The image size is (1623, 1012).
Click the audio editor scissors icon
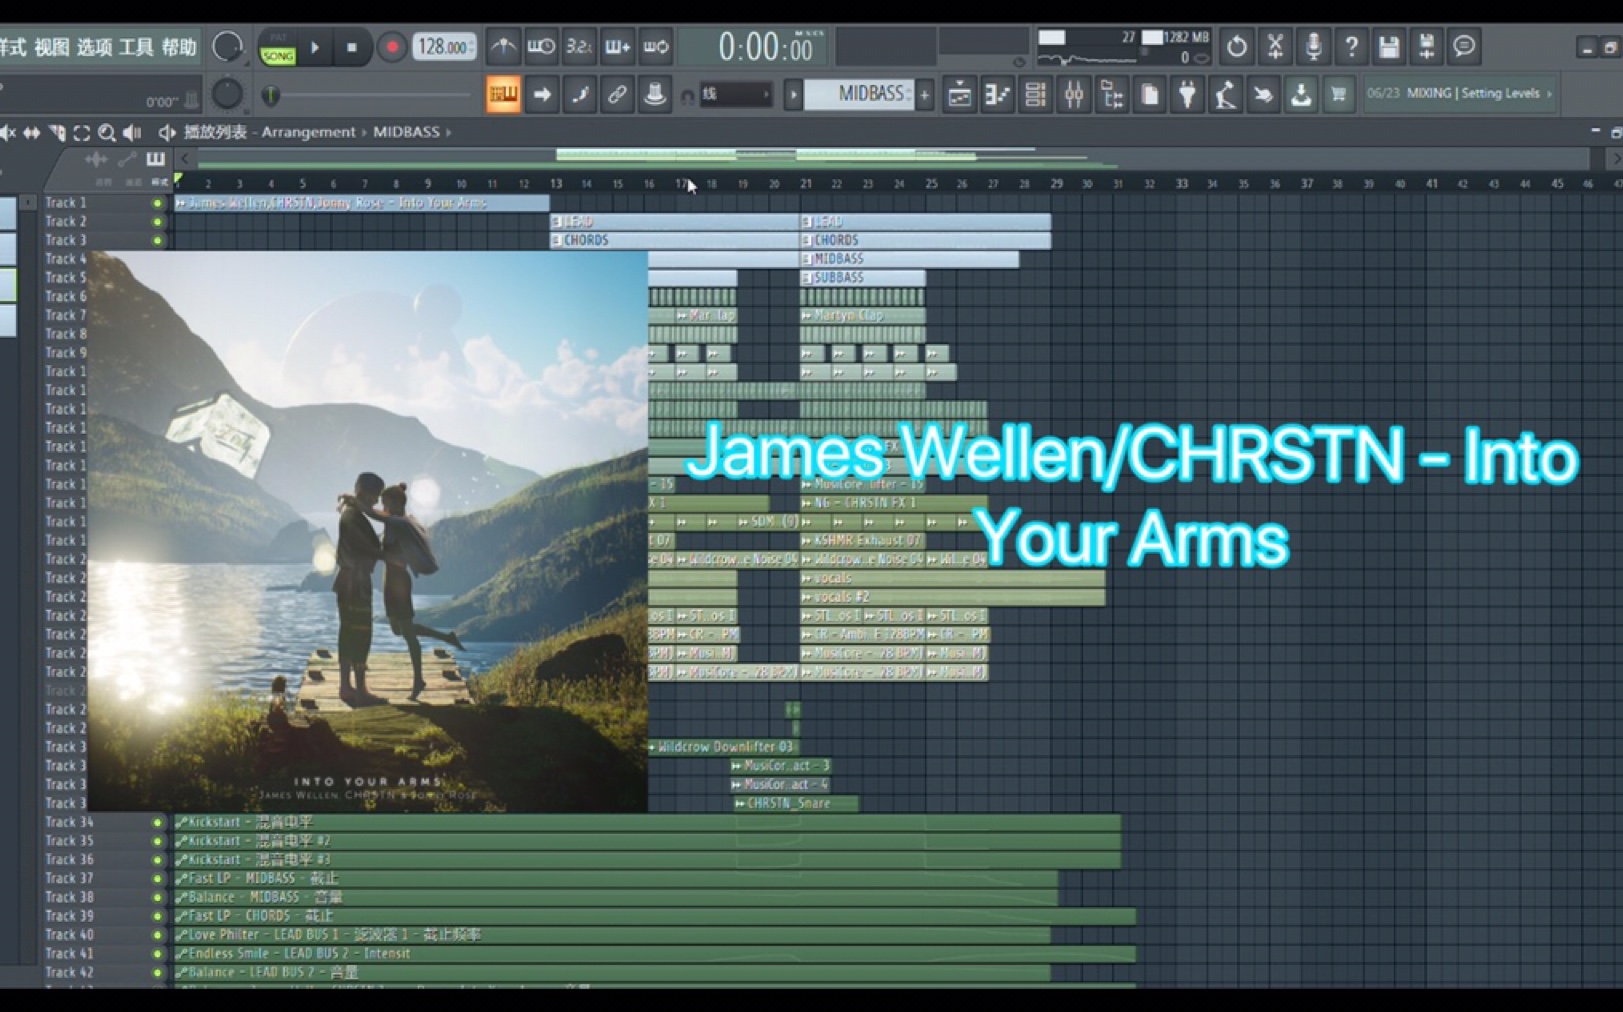(1275, 46)
